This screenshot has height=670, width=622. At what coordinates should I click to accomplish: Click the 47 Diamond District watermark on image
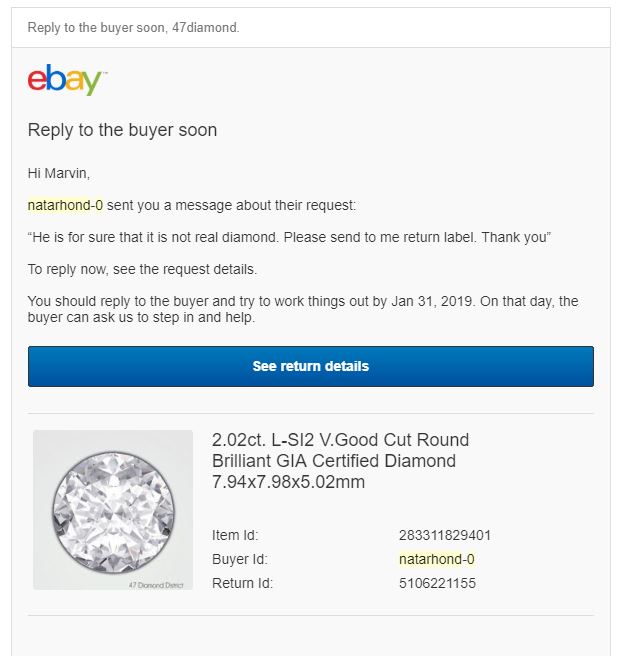(156, 585)
